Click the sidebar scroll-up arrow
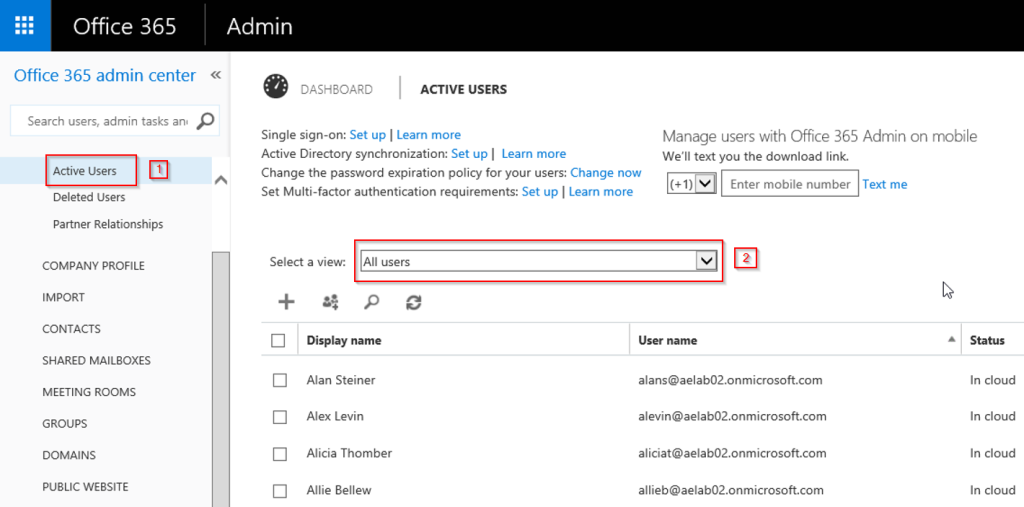 click(221, 179)
